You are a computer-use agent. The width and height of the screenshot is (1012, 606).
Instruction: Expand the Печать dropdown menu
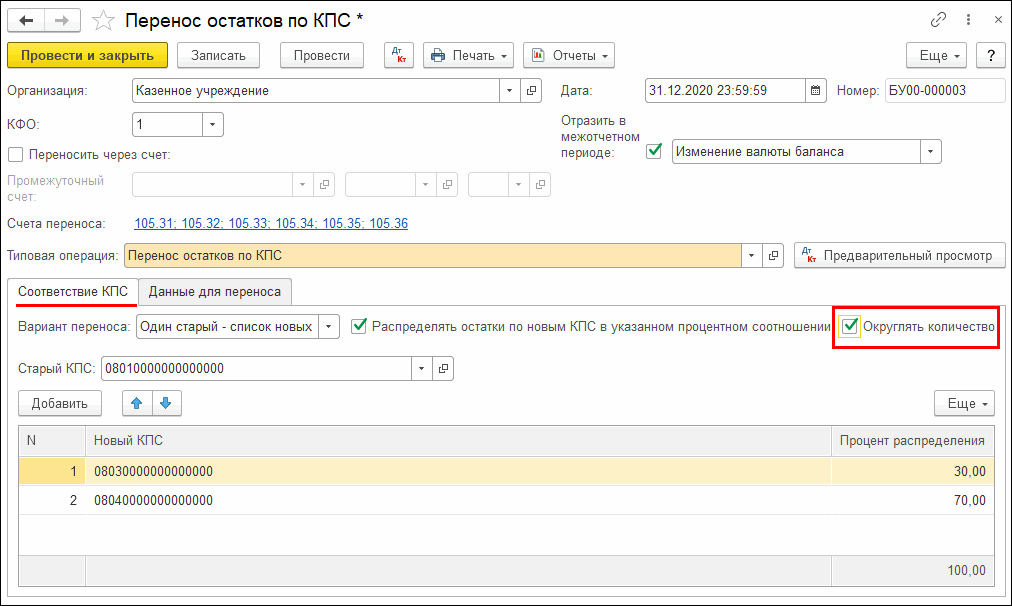click(x=505, y=55)
